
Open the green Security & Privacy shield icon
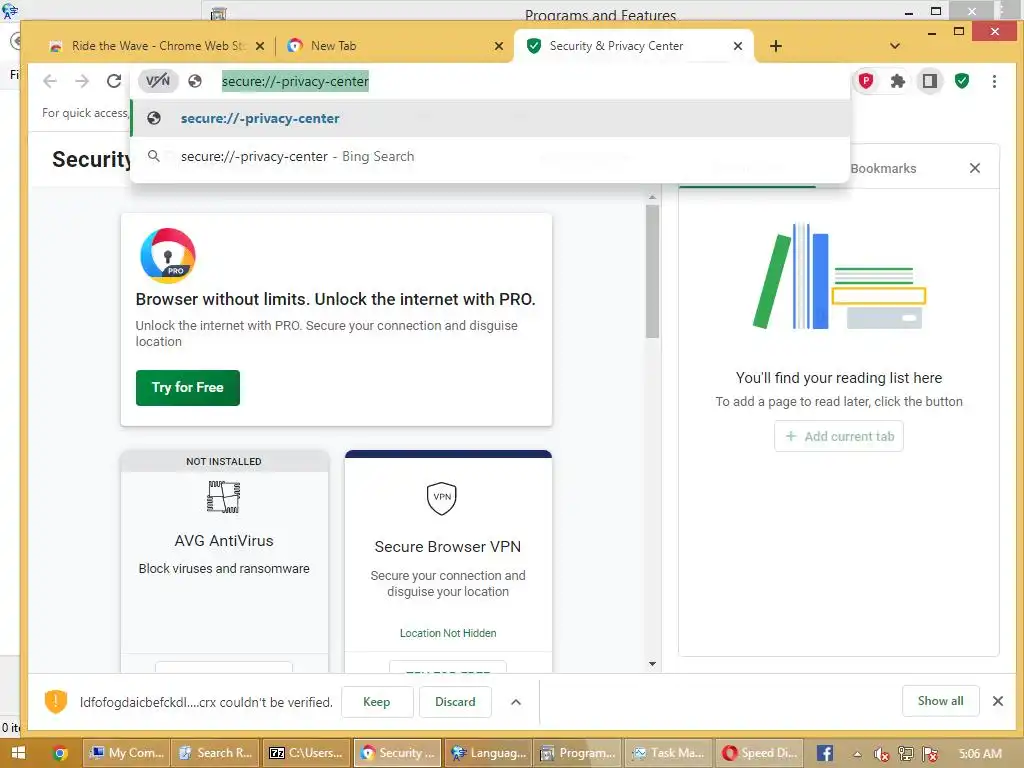click(961, 81)
